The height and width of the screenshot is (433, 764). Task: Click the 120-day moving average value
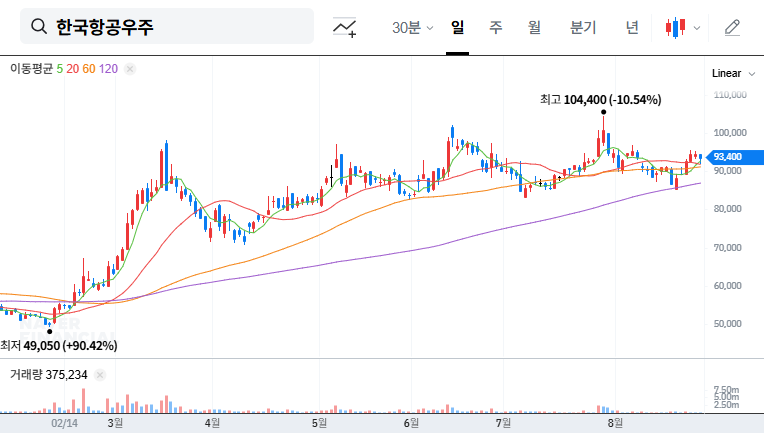(x=108, y=69)
